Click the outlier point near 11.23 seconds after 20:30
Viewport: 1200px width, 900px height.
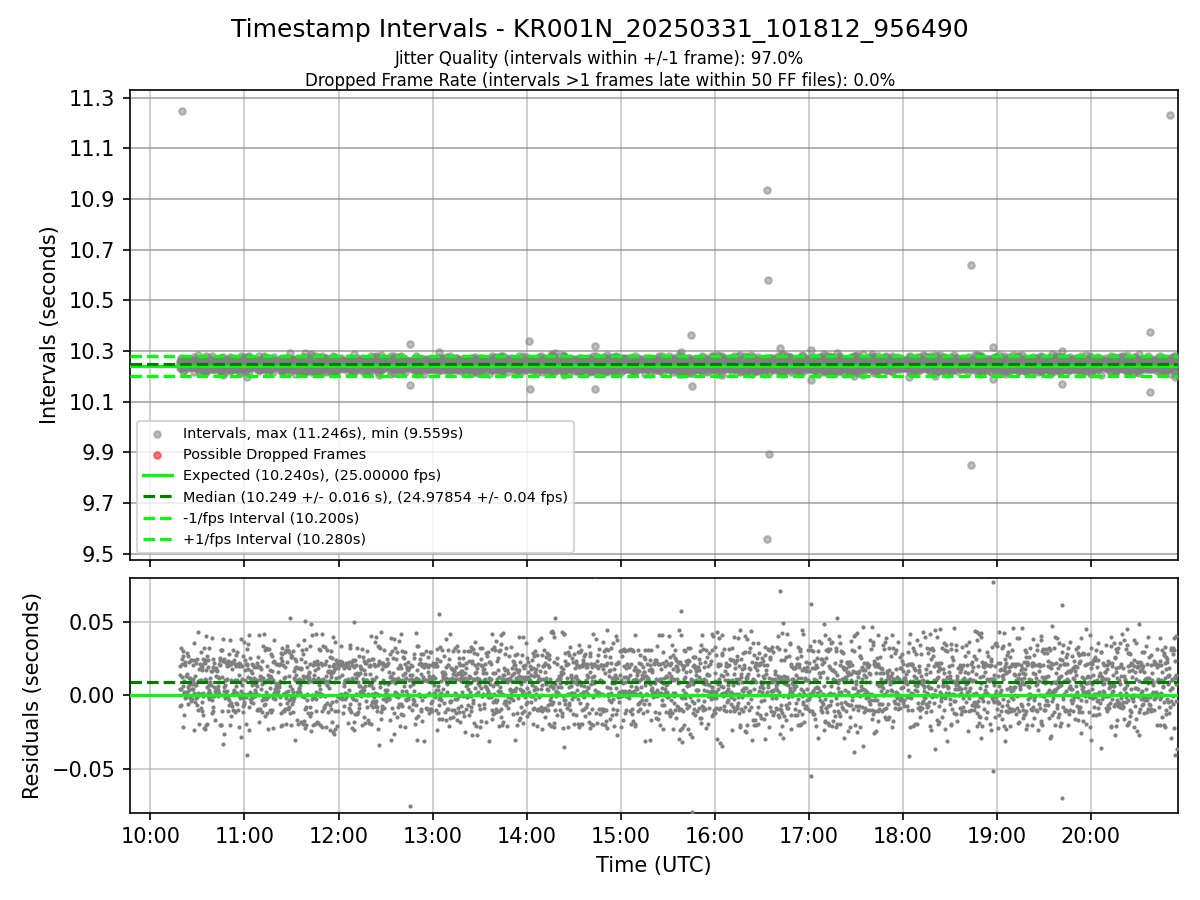click(x=1170, y=115)
